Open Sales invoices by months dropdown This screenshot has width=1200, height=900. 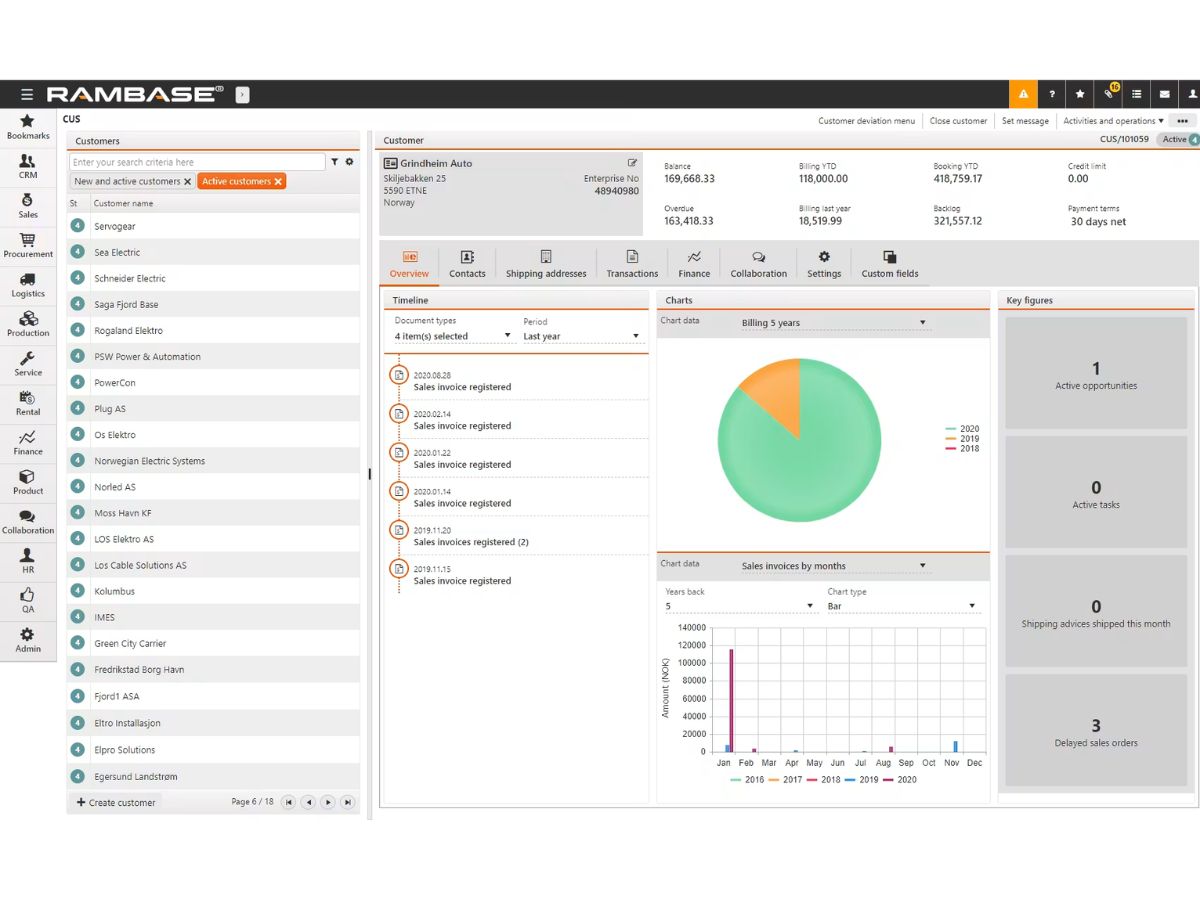tap(835, 566)
